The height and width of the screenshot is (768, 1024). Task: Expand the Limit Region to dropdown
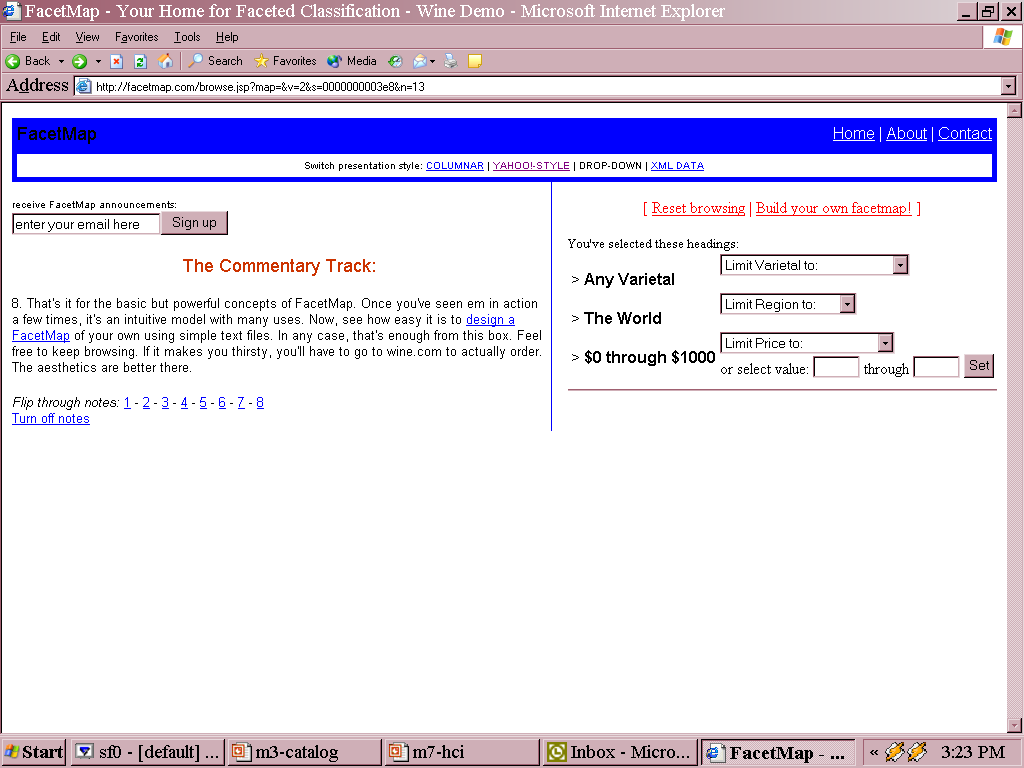(x=787, y=304)
